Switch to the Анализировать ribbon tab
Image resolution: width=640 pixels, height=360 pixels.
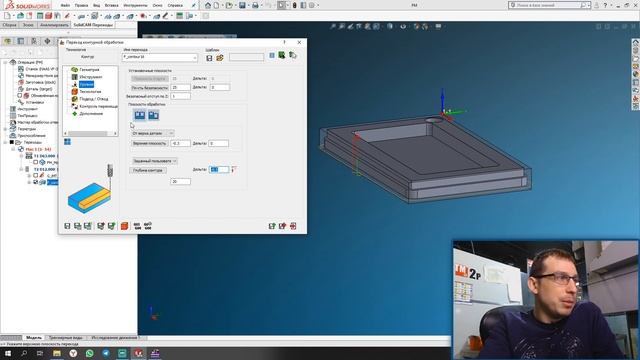pyautogui.click(x=54, y=25)
